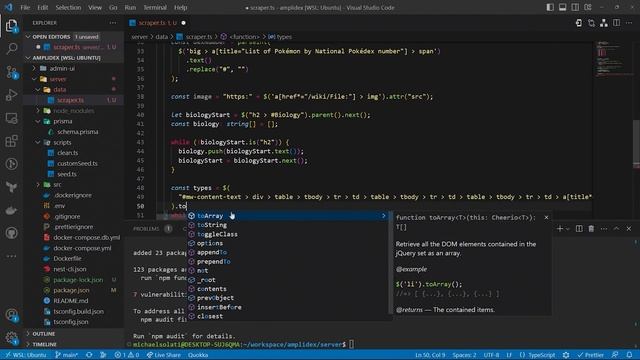This screenshot has width=640, height=360.
Task: Open the Terminal menu
Action: [155, 7]
